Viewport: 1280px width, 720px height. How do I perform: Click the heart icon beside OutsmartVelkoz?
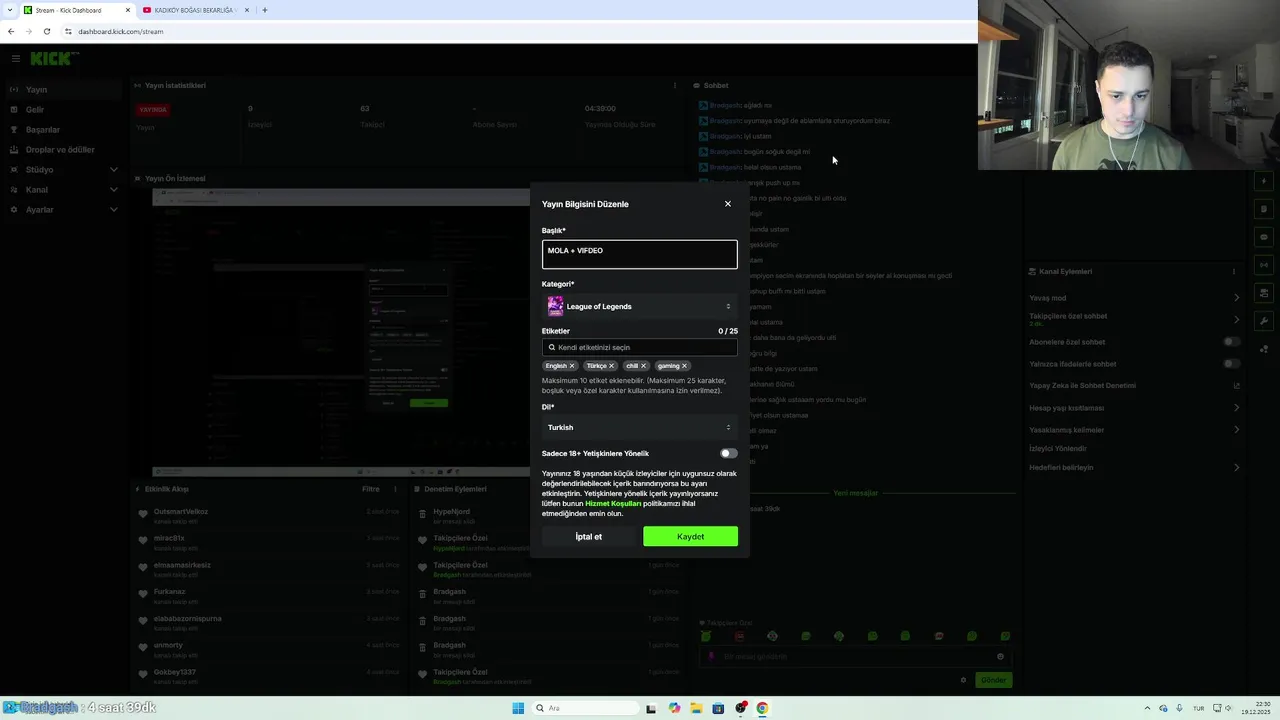[x=143, y=514]
